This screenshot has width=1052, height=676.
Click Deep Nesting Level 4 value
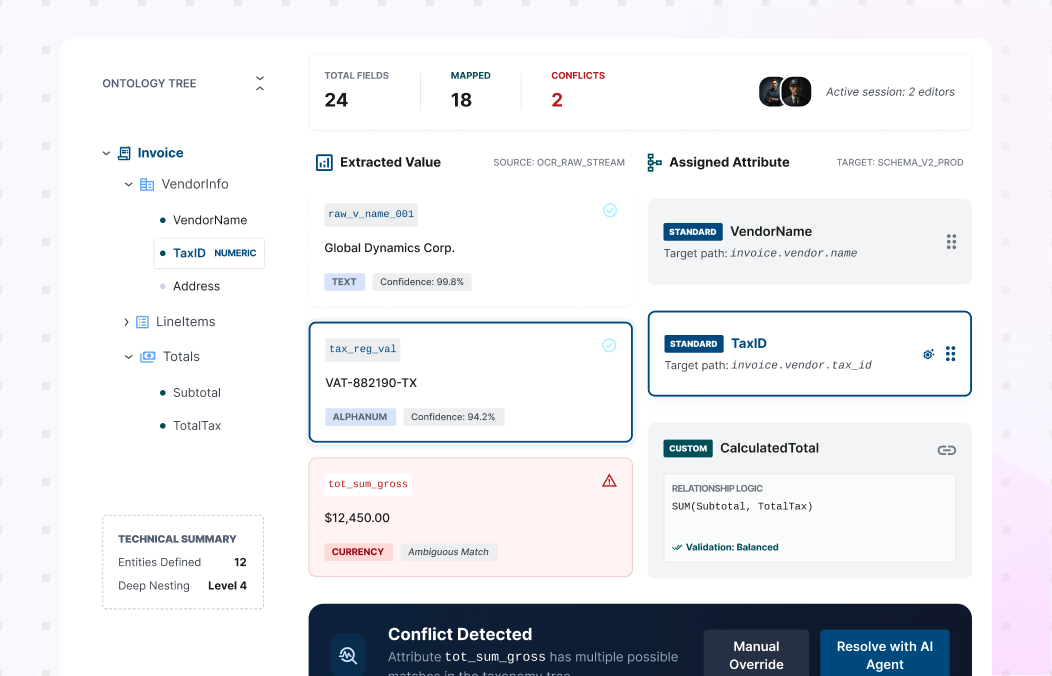pos(227,586)
